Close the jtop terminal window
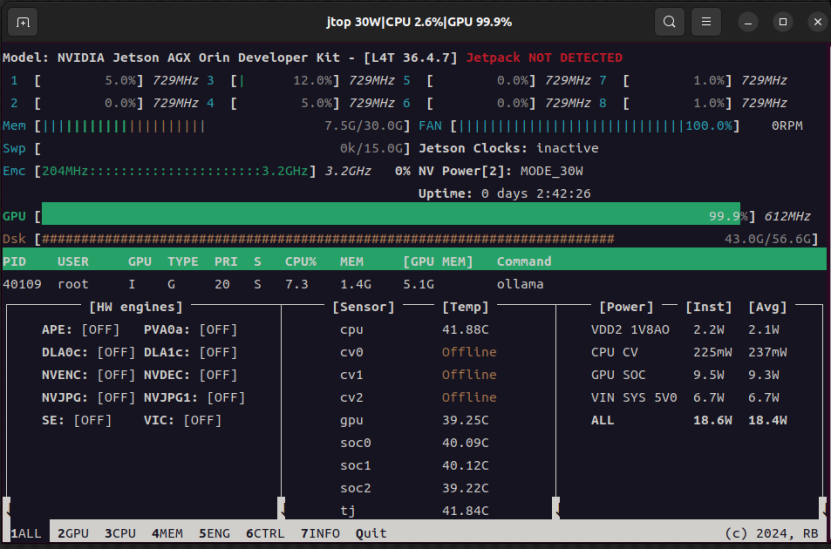831x549 pixels. pos(818,22)
